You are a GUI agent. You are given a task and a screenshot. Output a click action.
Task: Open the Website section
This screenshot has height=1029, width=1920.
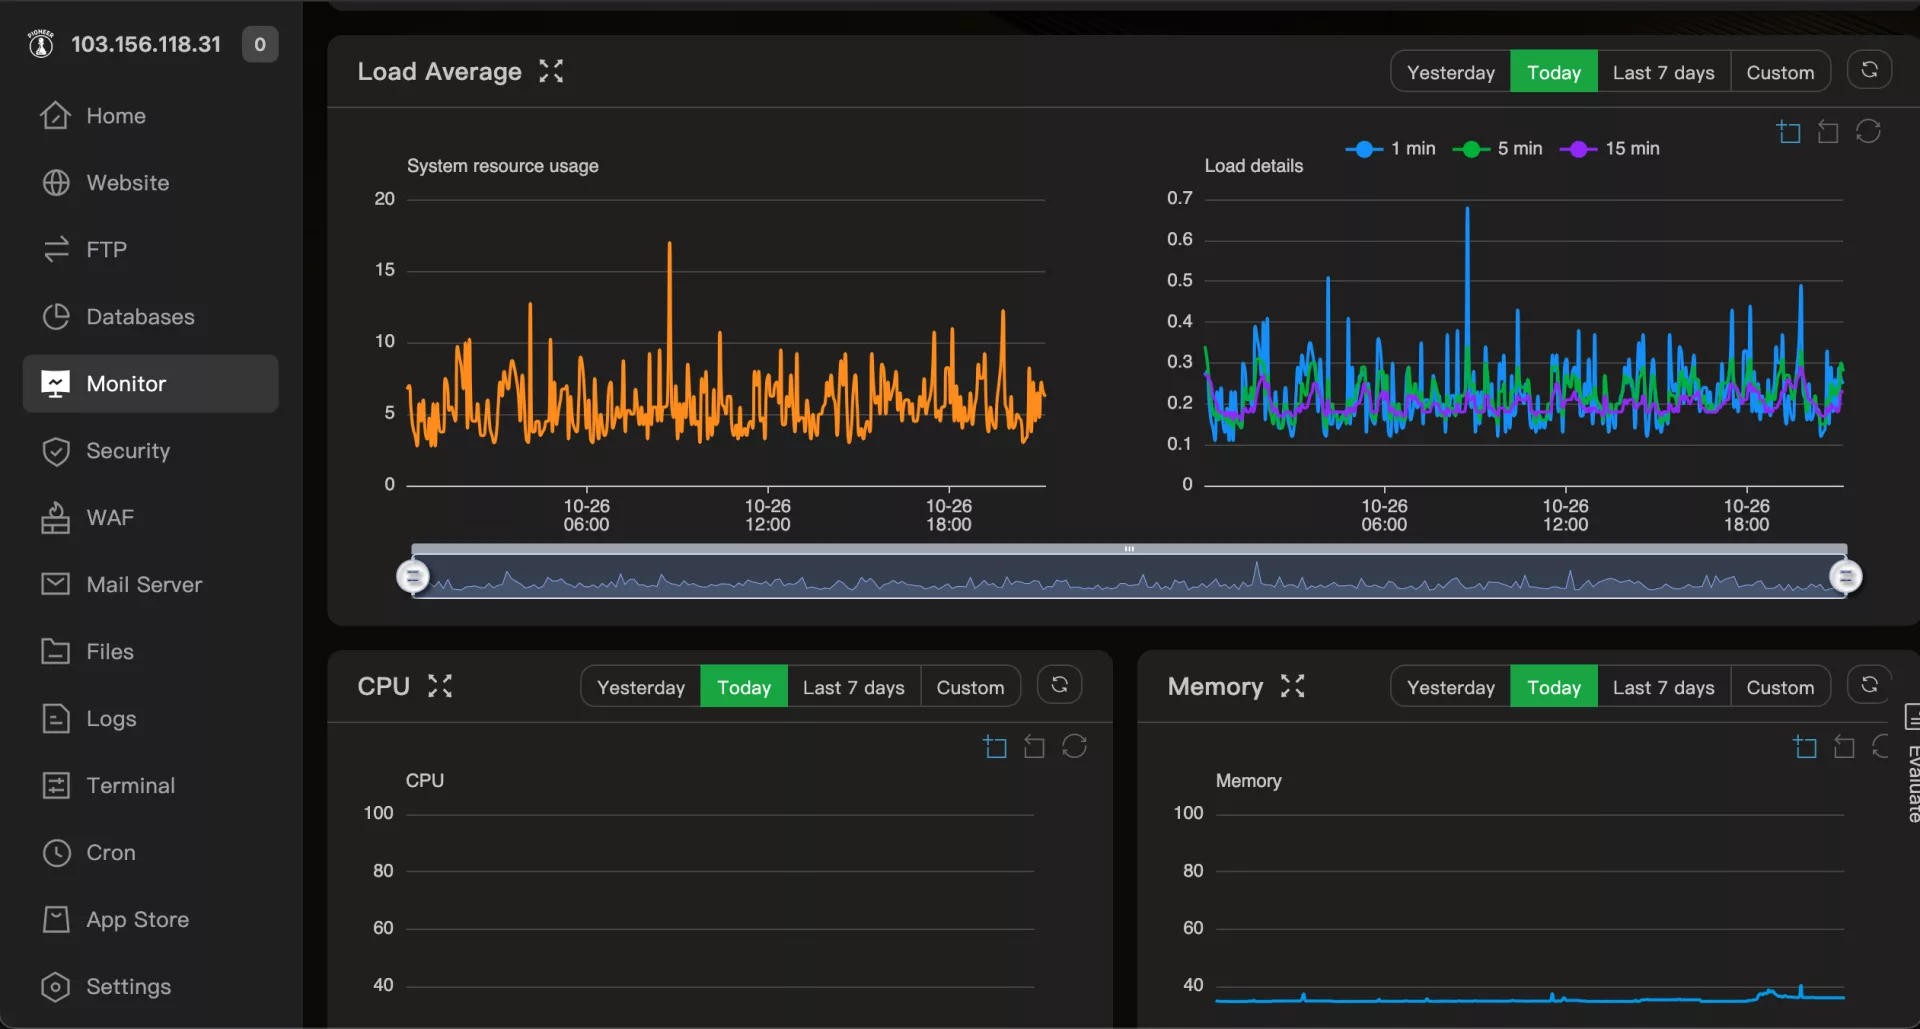coord(150,183)
